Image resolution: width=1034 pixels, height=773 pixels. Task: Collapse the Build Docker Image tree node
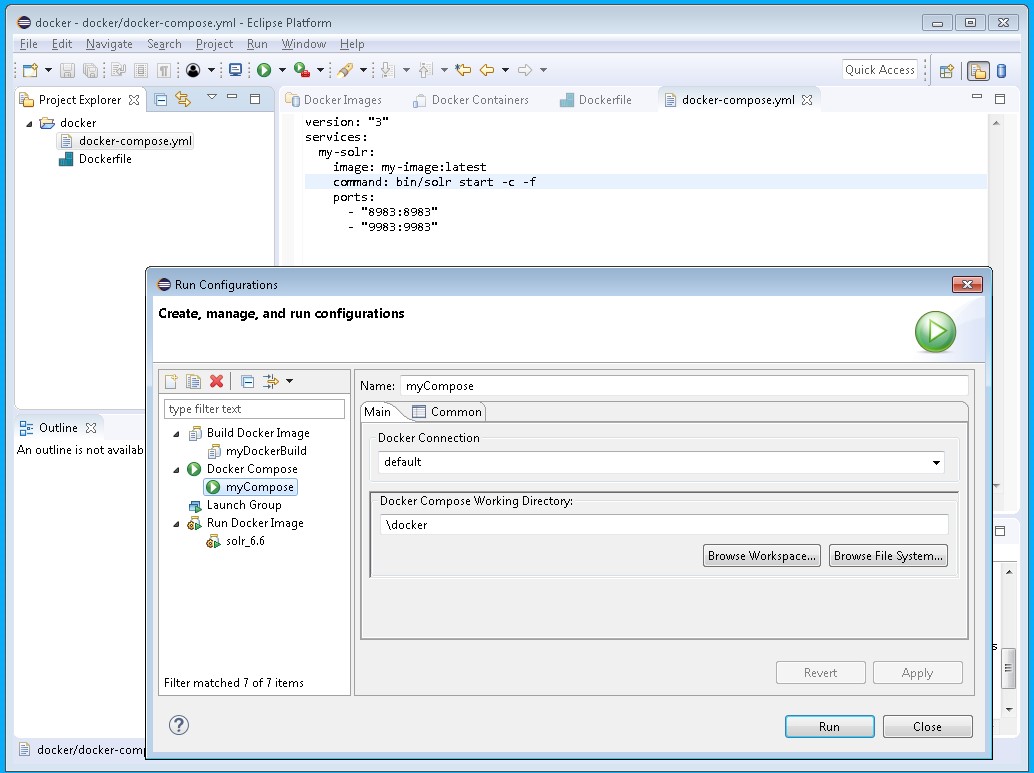pyautogui.click(x=178, y=434)
